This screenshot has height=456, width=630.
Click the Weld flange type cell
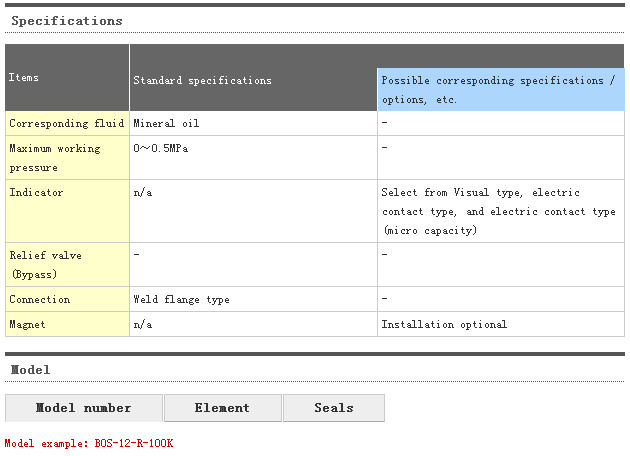(181, 299)
